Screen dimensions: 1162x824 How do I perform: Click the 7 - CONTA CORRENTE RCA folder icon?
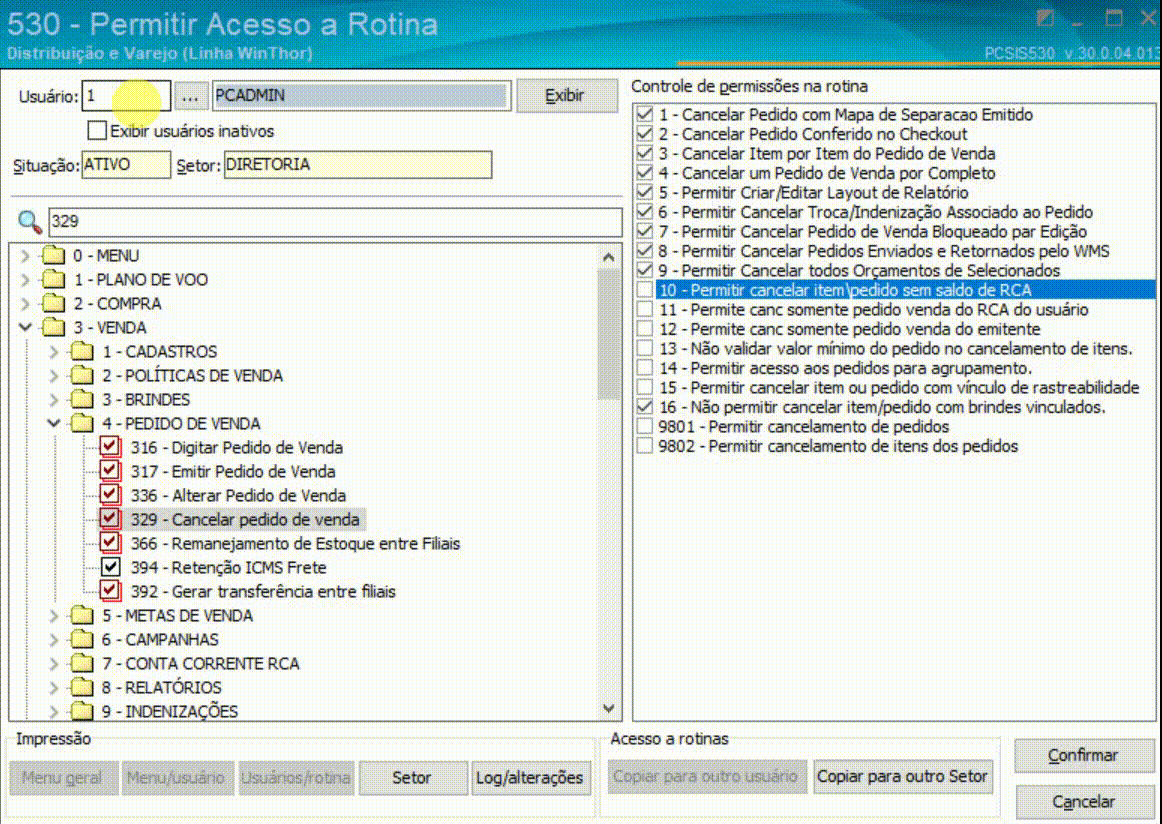[x=82, y=663]
